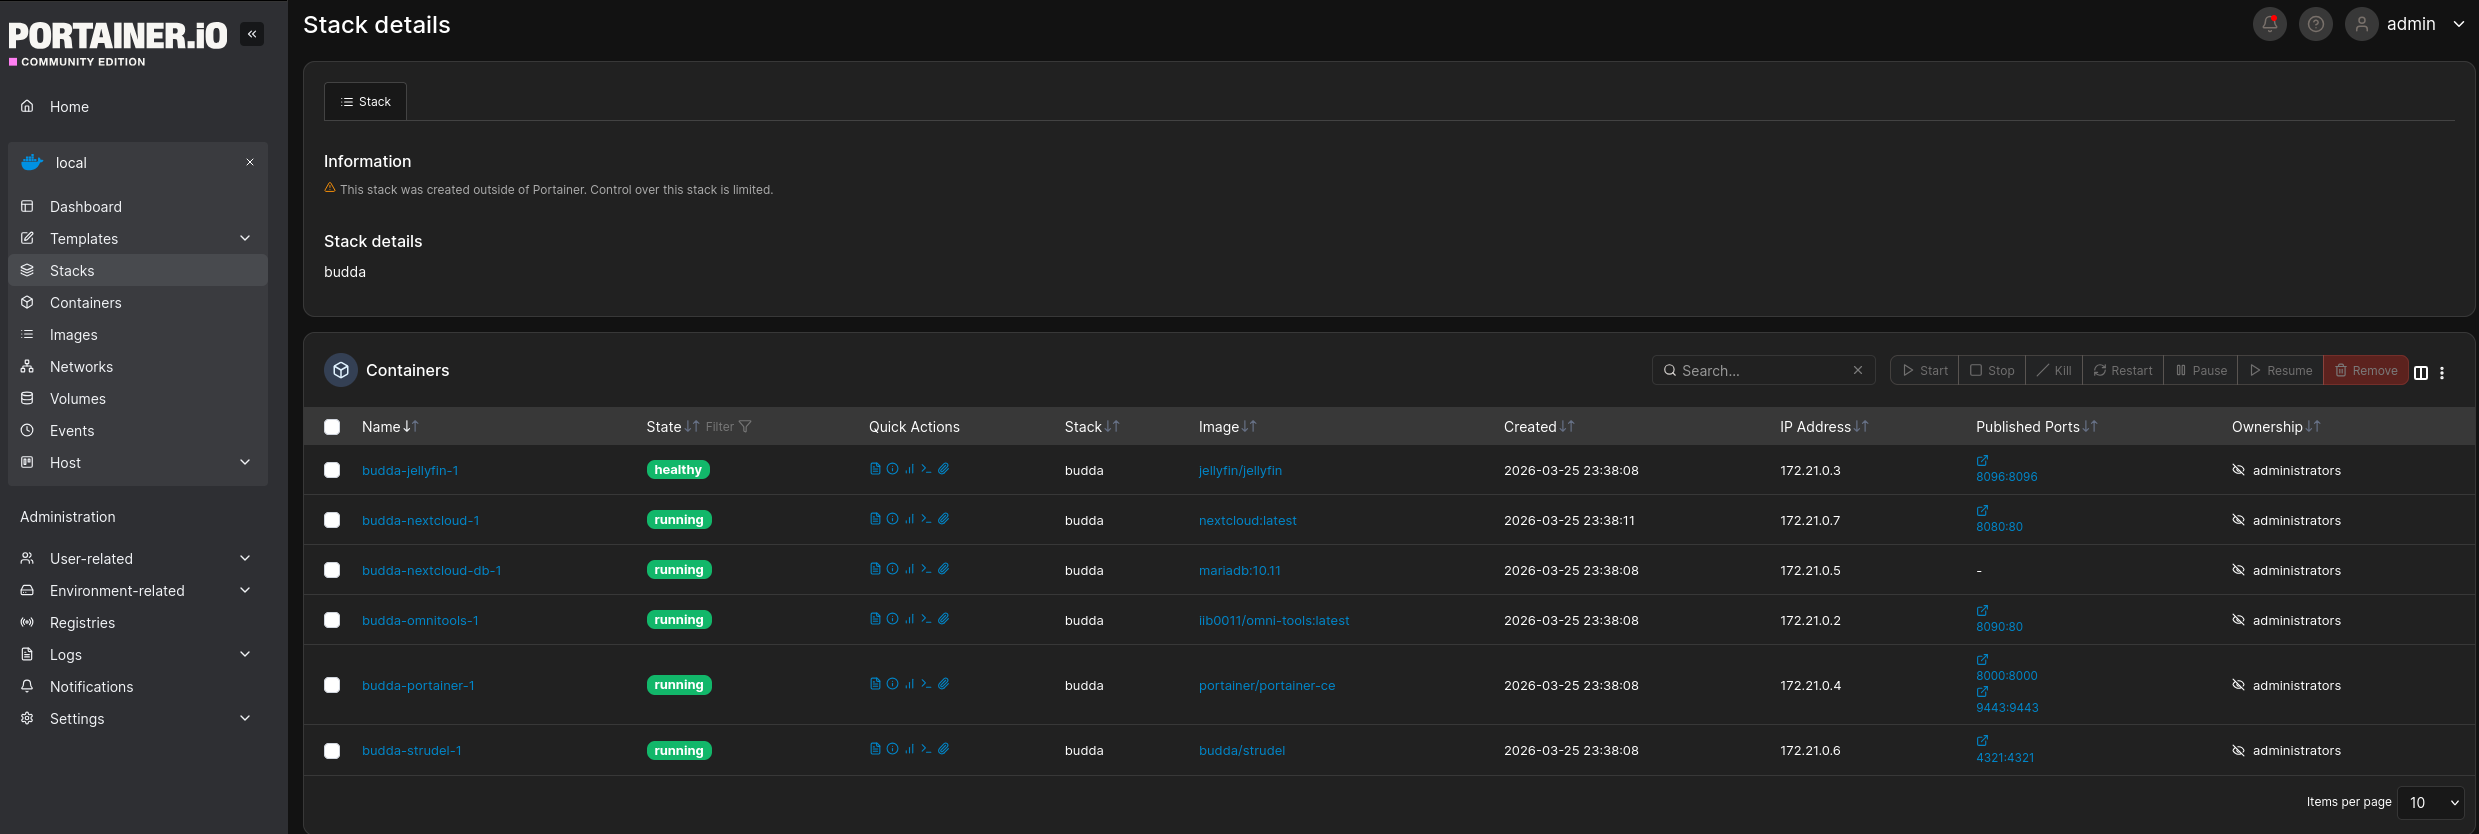Open logs for budda-jellyfin-1 container
Screen dimensions: 2479x834
click(875, 469)
